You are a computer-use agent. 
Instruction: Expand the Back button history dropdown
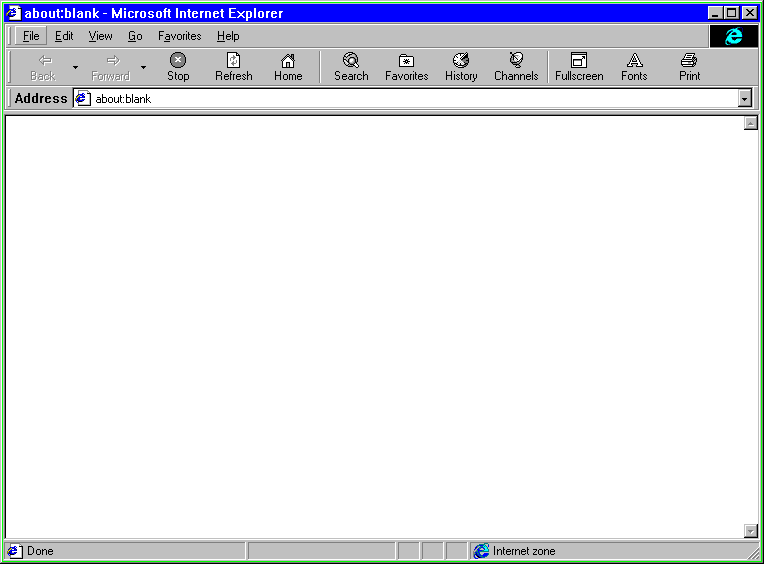[x=75, y=68]
